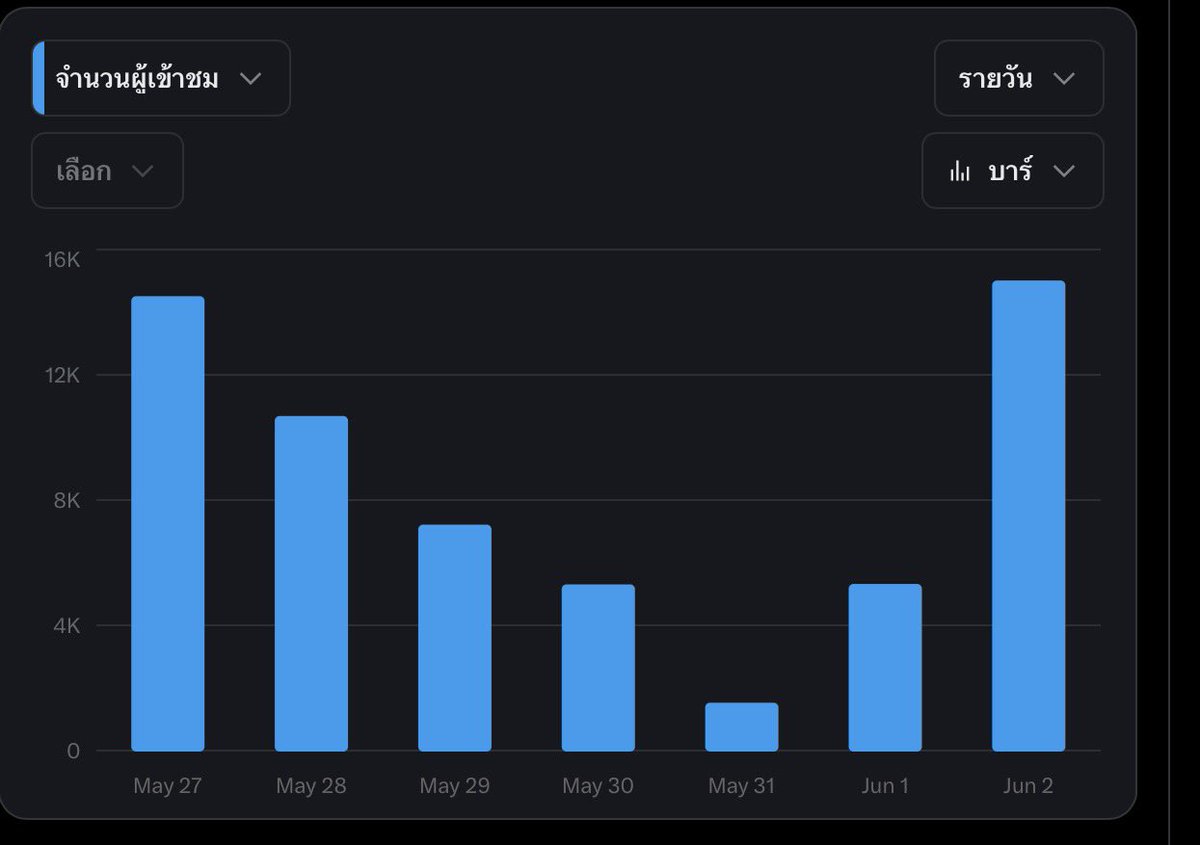1200x845 pixels.
Task: Click the May 28 axis label
Action: pyautogui.click(x=311, y=786)
